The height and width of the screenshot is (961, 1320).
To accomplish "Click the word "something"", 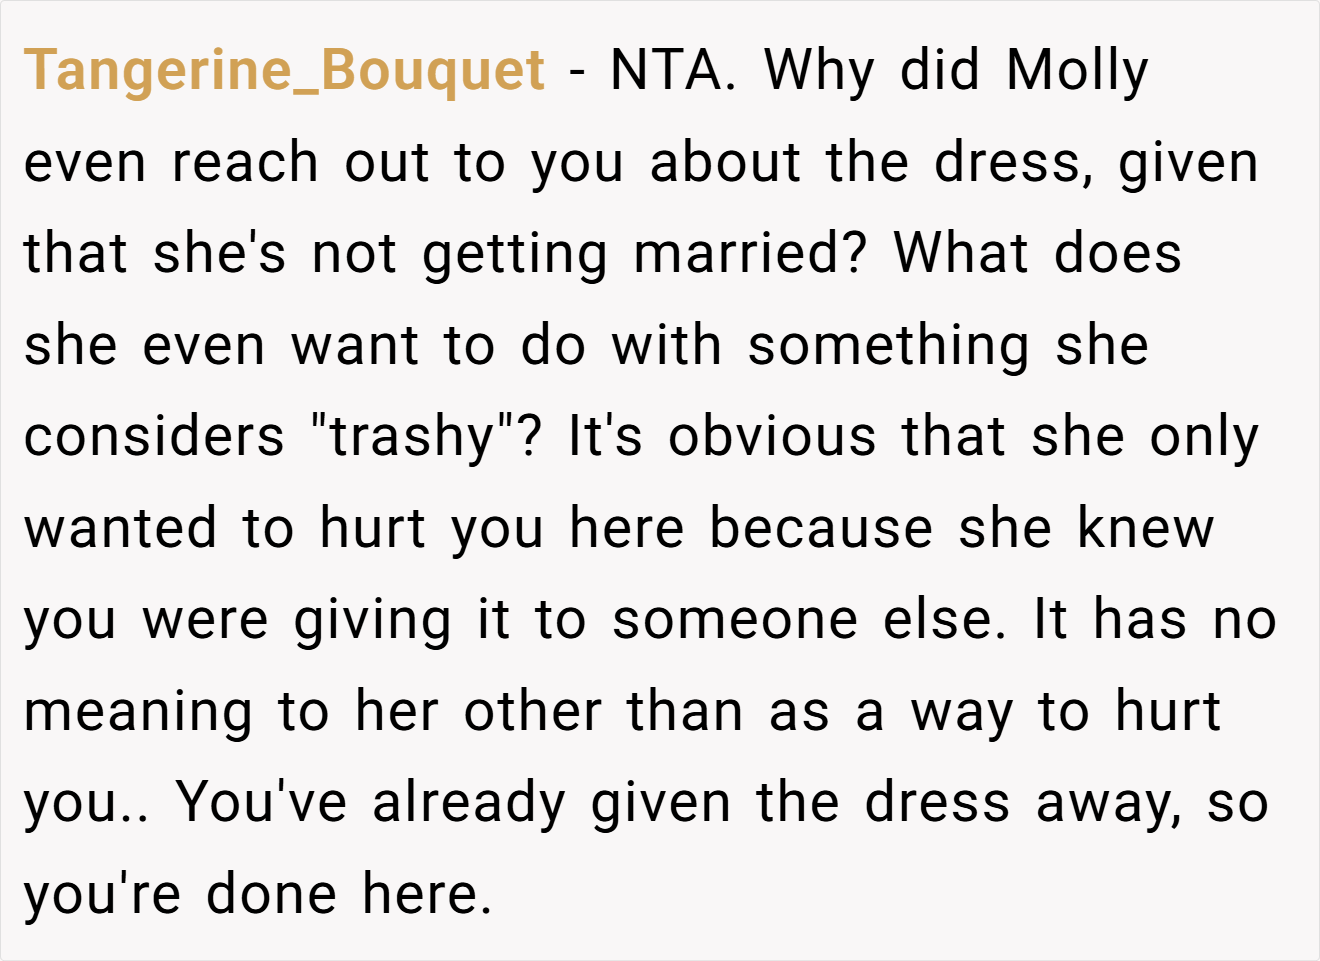I will pyautogui.click(x=889, y=347).
